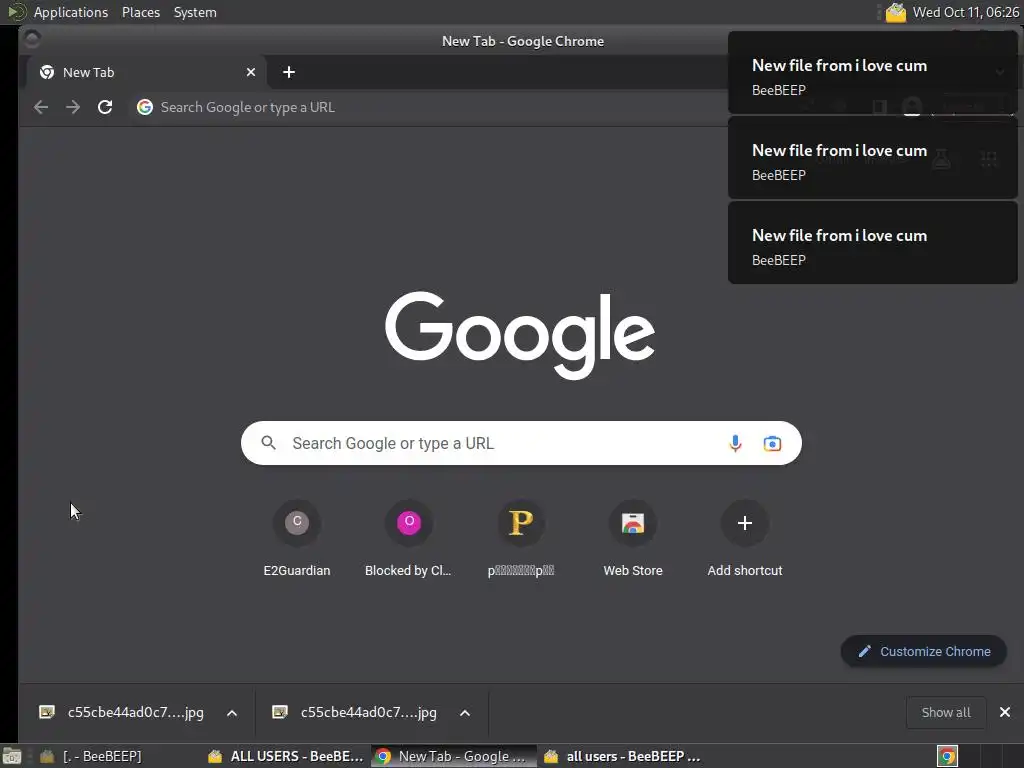Switch to ALL USERS - BeeBEEP taskbar window
Screen dimensions: 1024x768
click(x=286, y=756)
